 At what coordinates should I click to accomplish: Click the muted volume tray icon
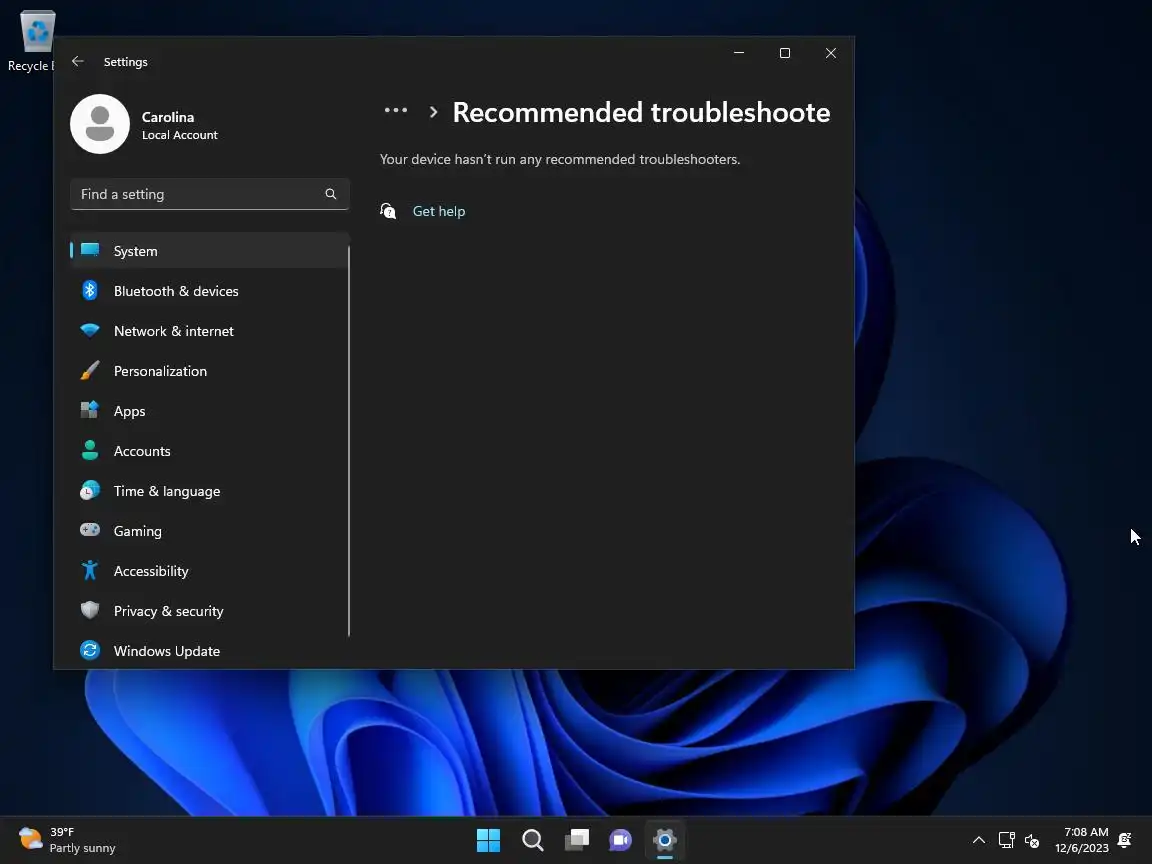click(1032, 840)
